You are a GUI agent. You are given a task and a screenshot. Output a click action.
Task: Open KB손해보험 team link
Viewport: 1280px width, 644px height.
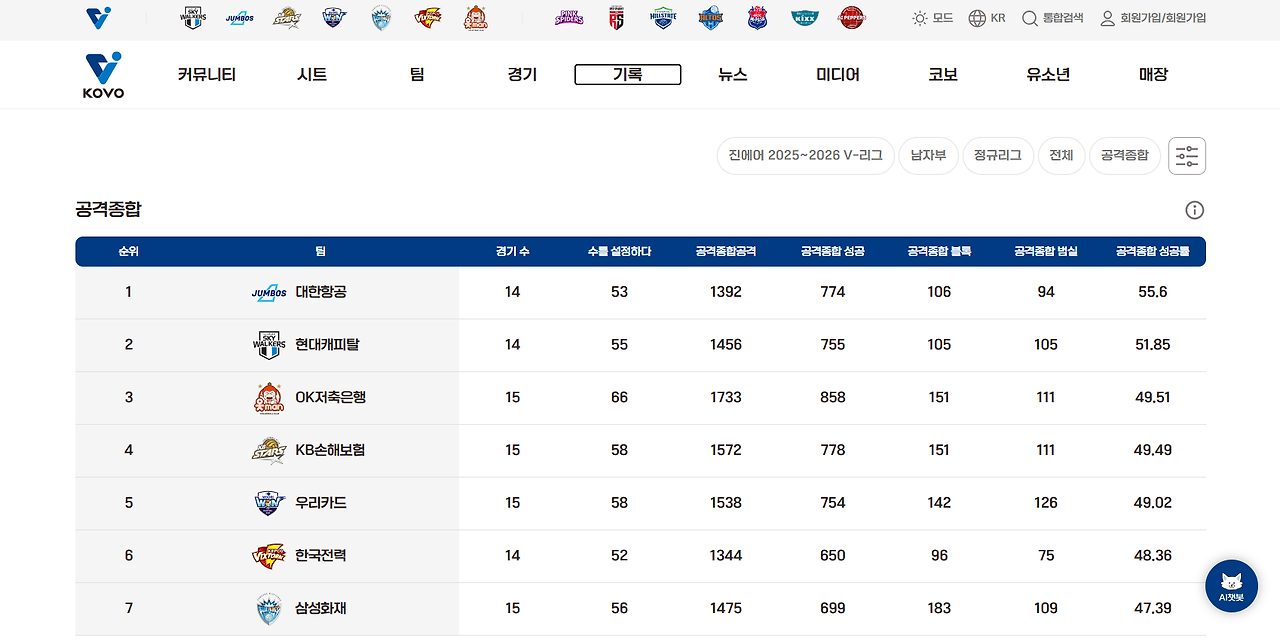click(330, 450)
